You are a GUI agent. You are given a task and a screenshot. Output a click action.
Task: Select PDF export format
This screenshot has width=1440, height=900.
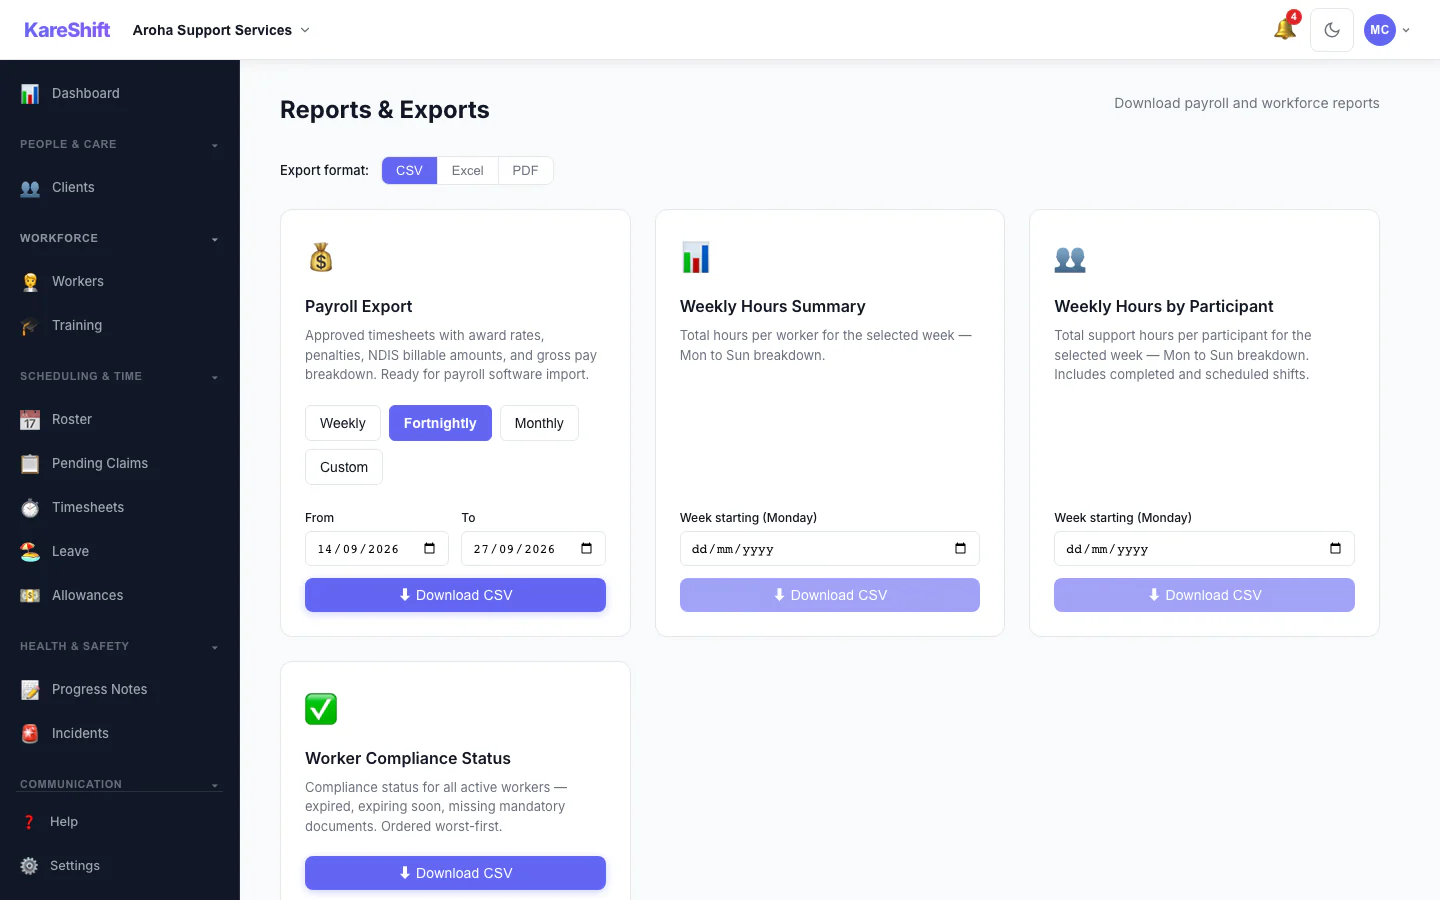click(525, 170)
